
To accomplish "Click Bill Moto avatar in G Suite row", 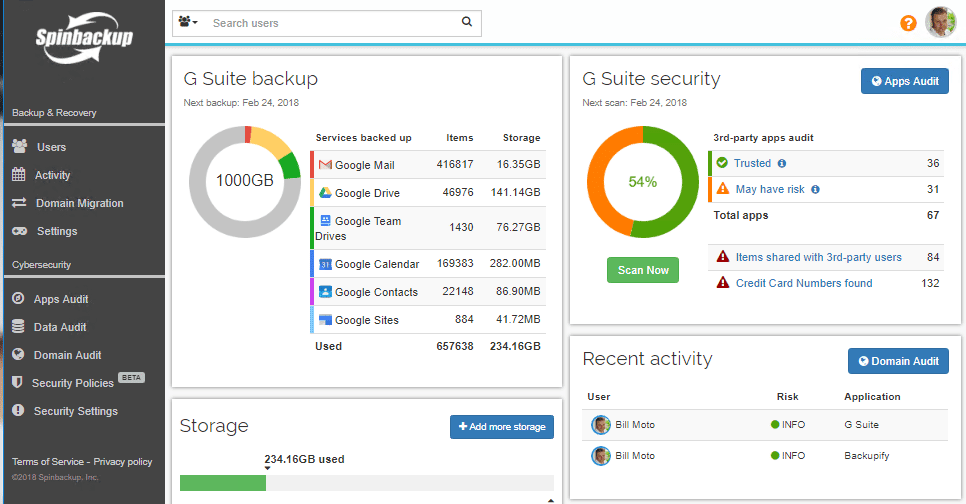I will pyautogui.click(x=601, y=425).
